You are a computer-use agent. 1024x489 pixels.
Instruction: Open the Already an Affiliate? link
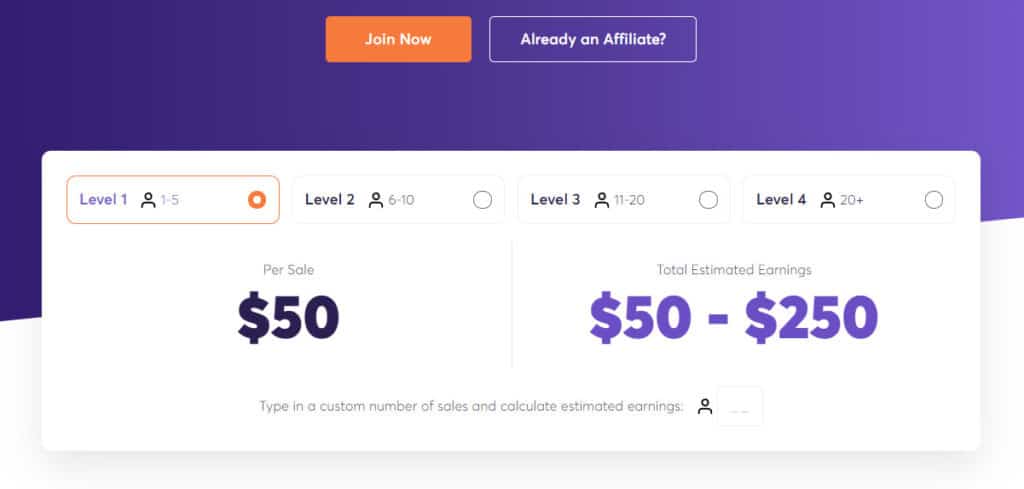coord(593,39)
